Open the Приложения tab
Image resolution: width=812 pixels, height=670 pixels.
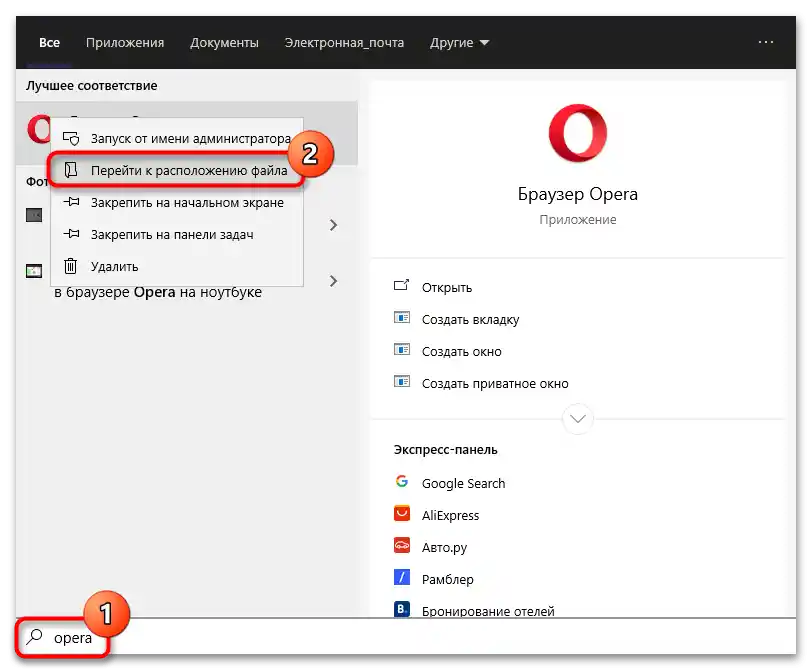coord(125,42)
